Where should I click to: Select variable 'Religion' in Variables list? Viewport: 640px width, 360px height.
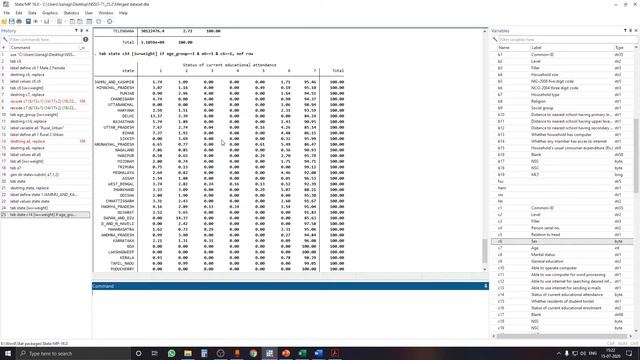[x=562, y=101]
